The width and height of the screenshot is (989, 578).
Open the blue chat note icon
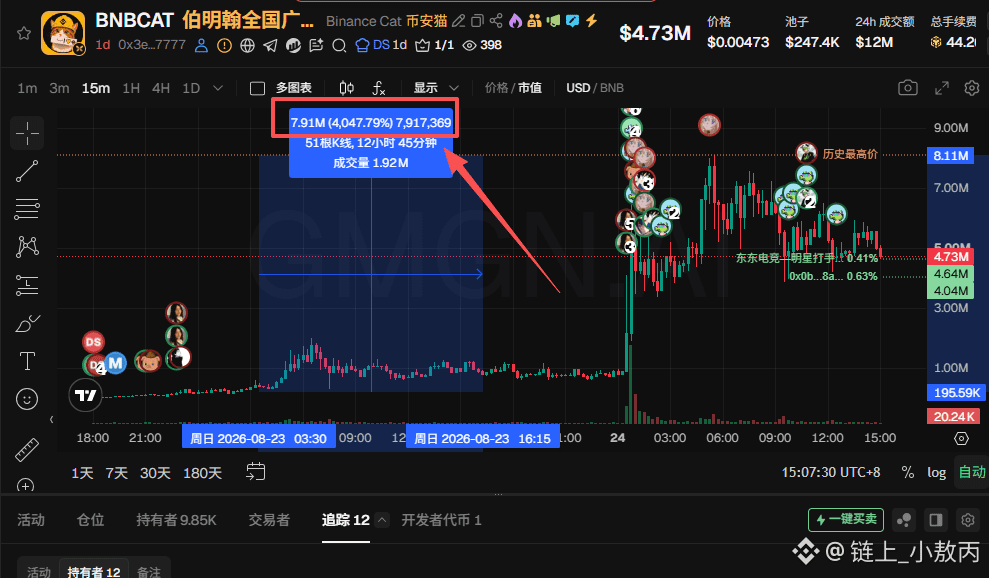(x=573, y=21)
